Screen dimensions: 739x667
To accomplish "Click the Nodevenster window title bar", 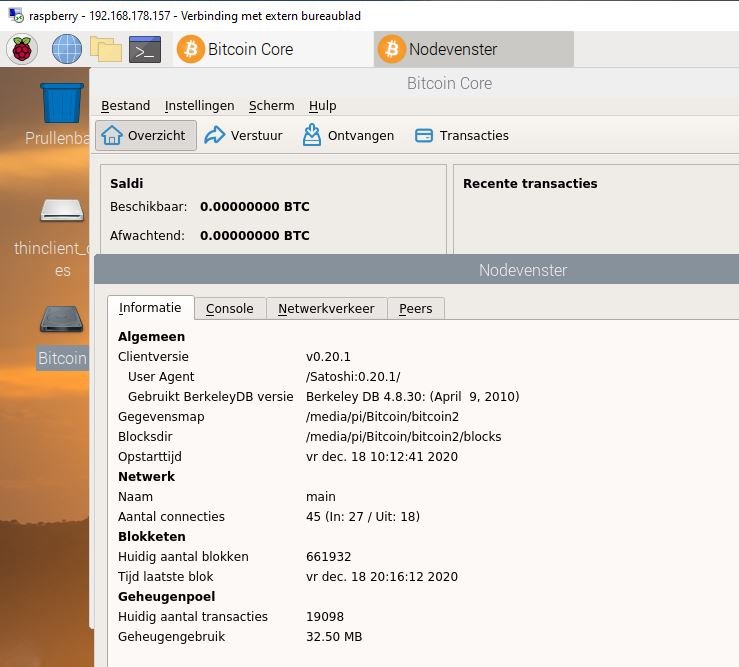I will (x=417, y=270).
